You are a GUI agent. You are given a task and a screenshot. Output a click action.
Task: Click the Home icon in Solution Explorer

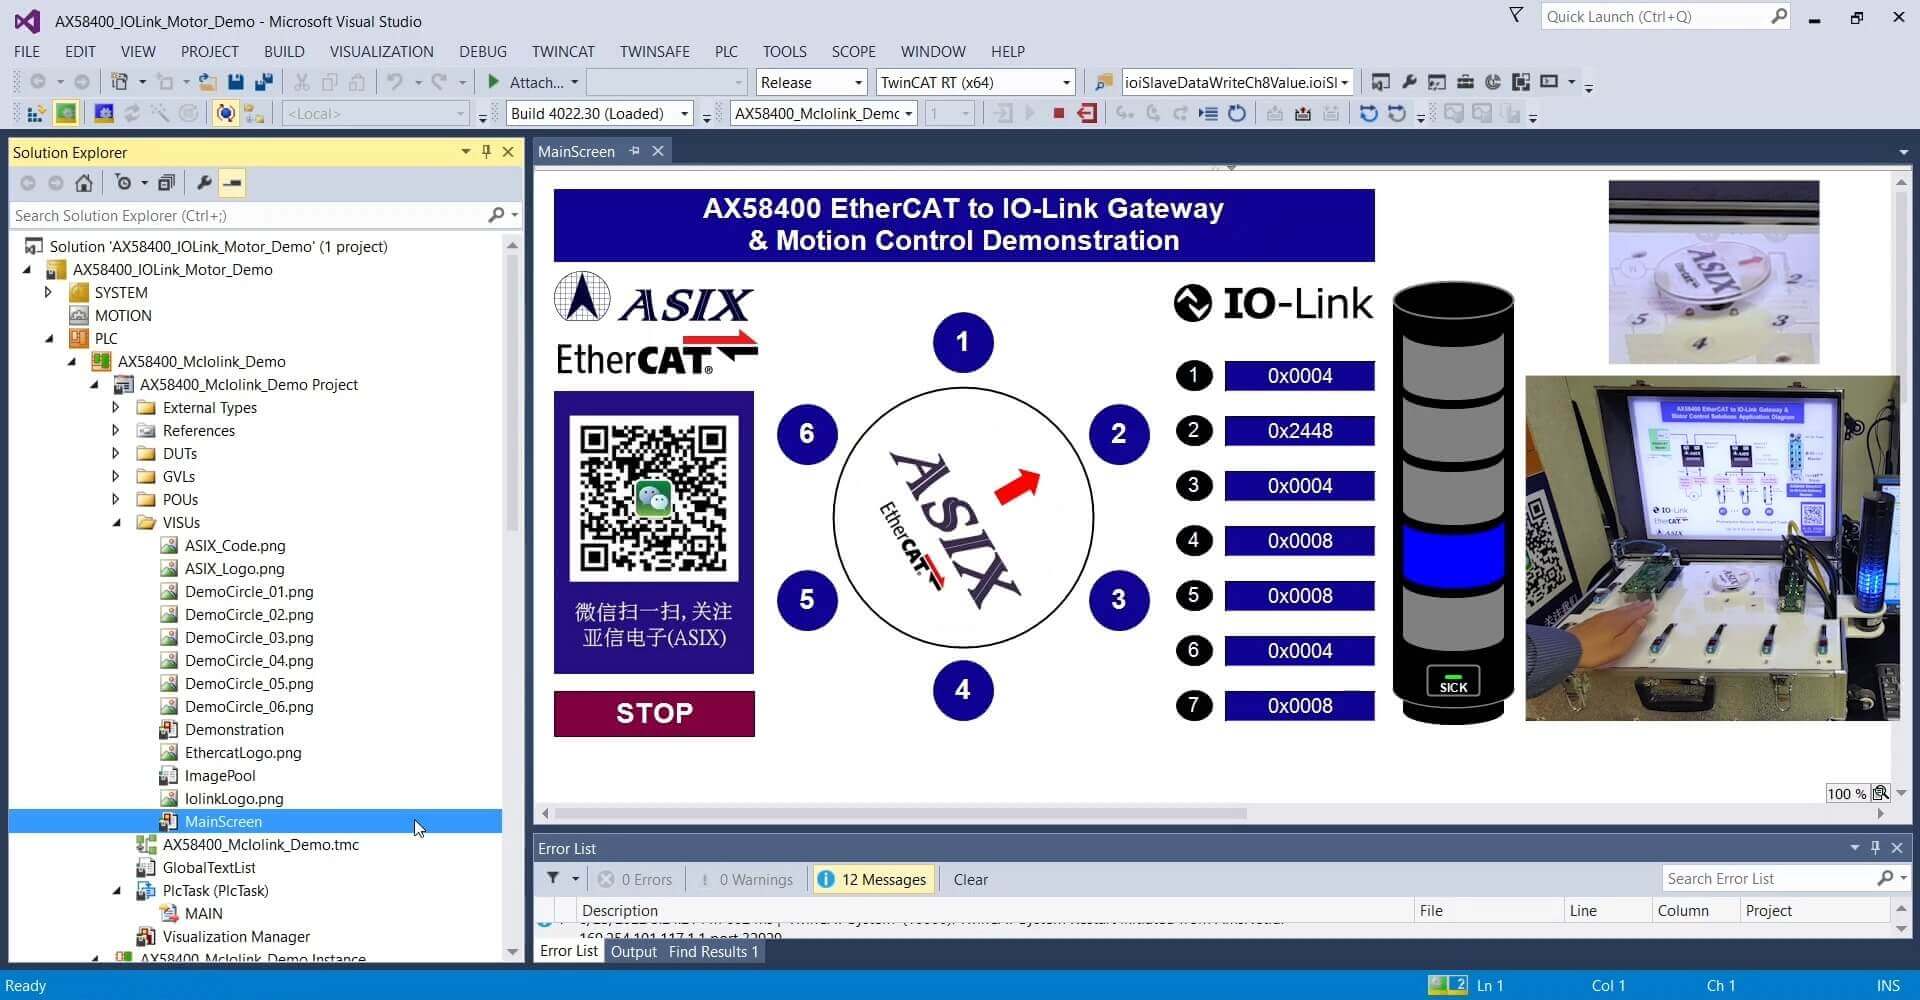tap(84, 183)
